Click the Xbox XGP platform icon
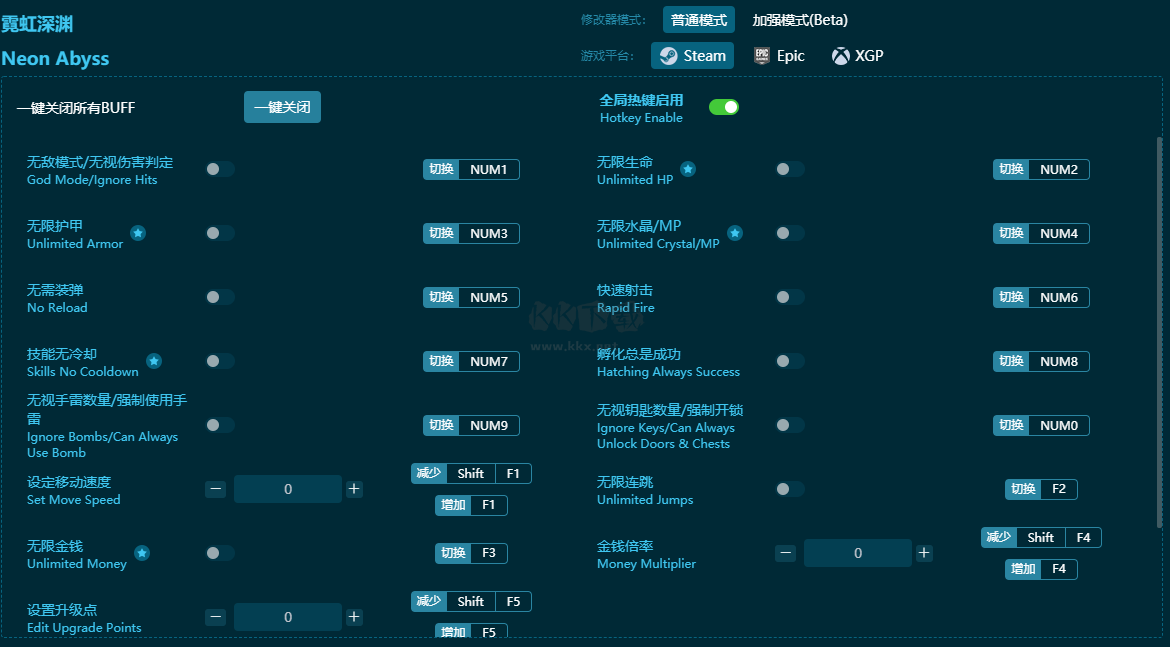Image resolution: width=1170 pixels, height=647 pixels. (x=840, y=56)
